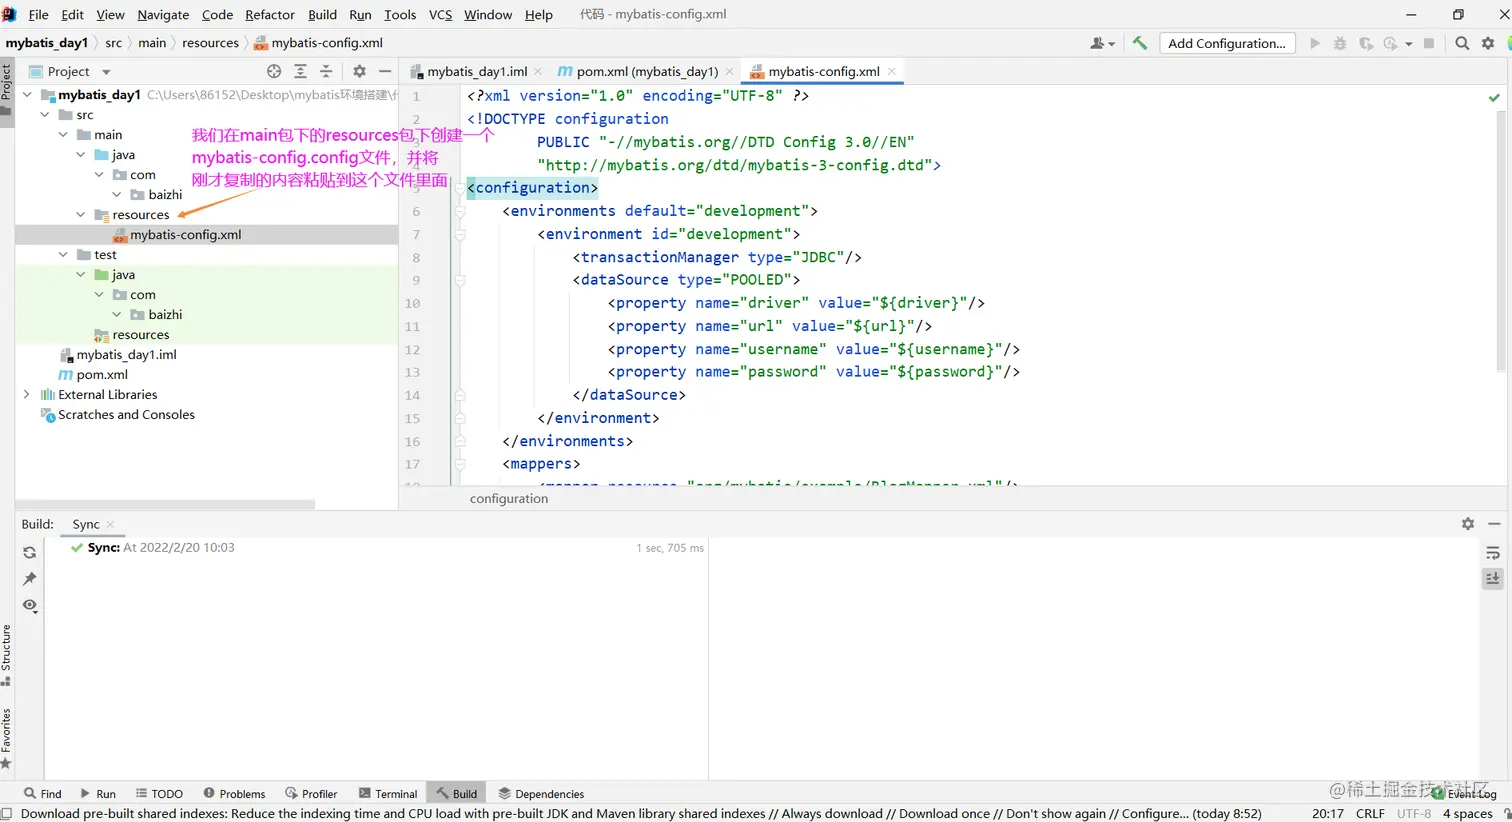Open Search Everywhere magnifier icon

(1462, 43)
